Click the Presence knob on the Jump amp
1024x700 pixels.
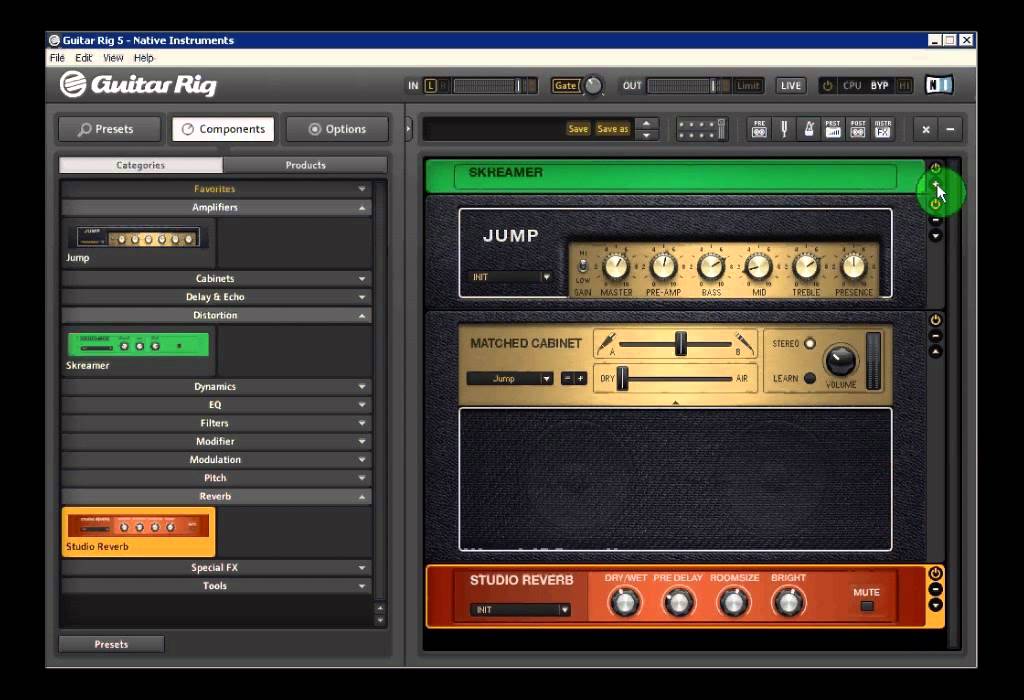[x=854, y=267]
